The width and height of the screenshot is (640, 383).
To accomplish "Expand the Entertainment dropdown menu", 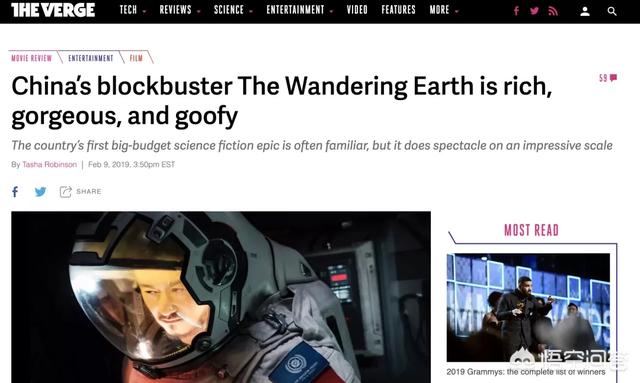I will (x=300, y=10).
